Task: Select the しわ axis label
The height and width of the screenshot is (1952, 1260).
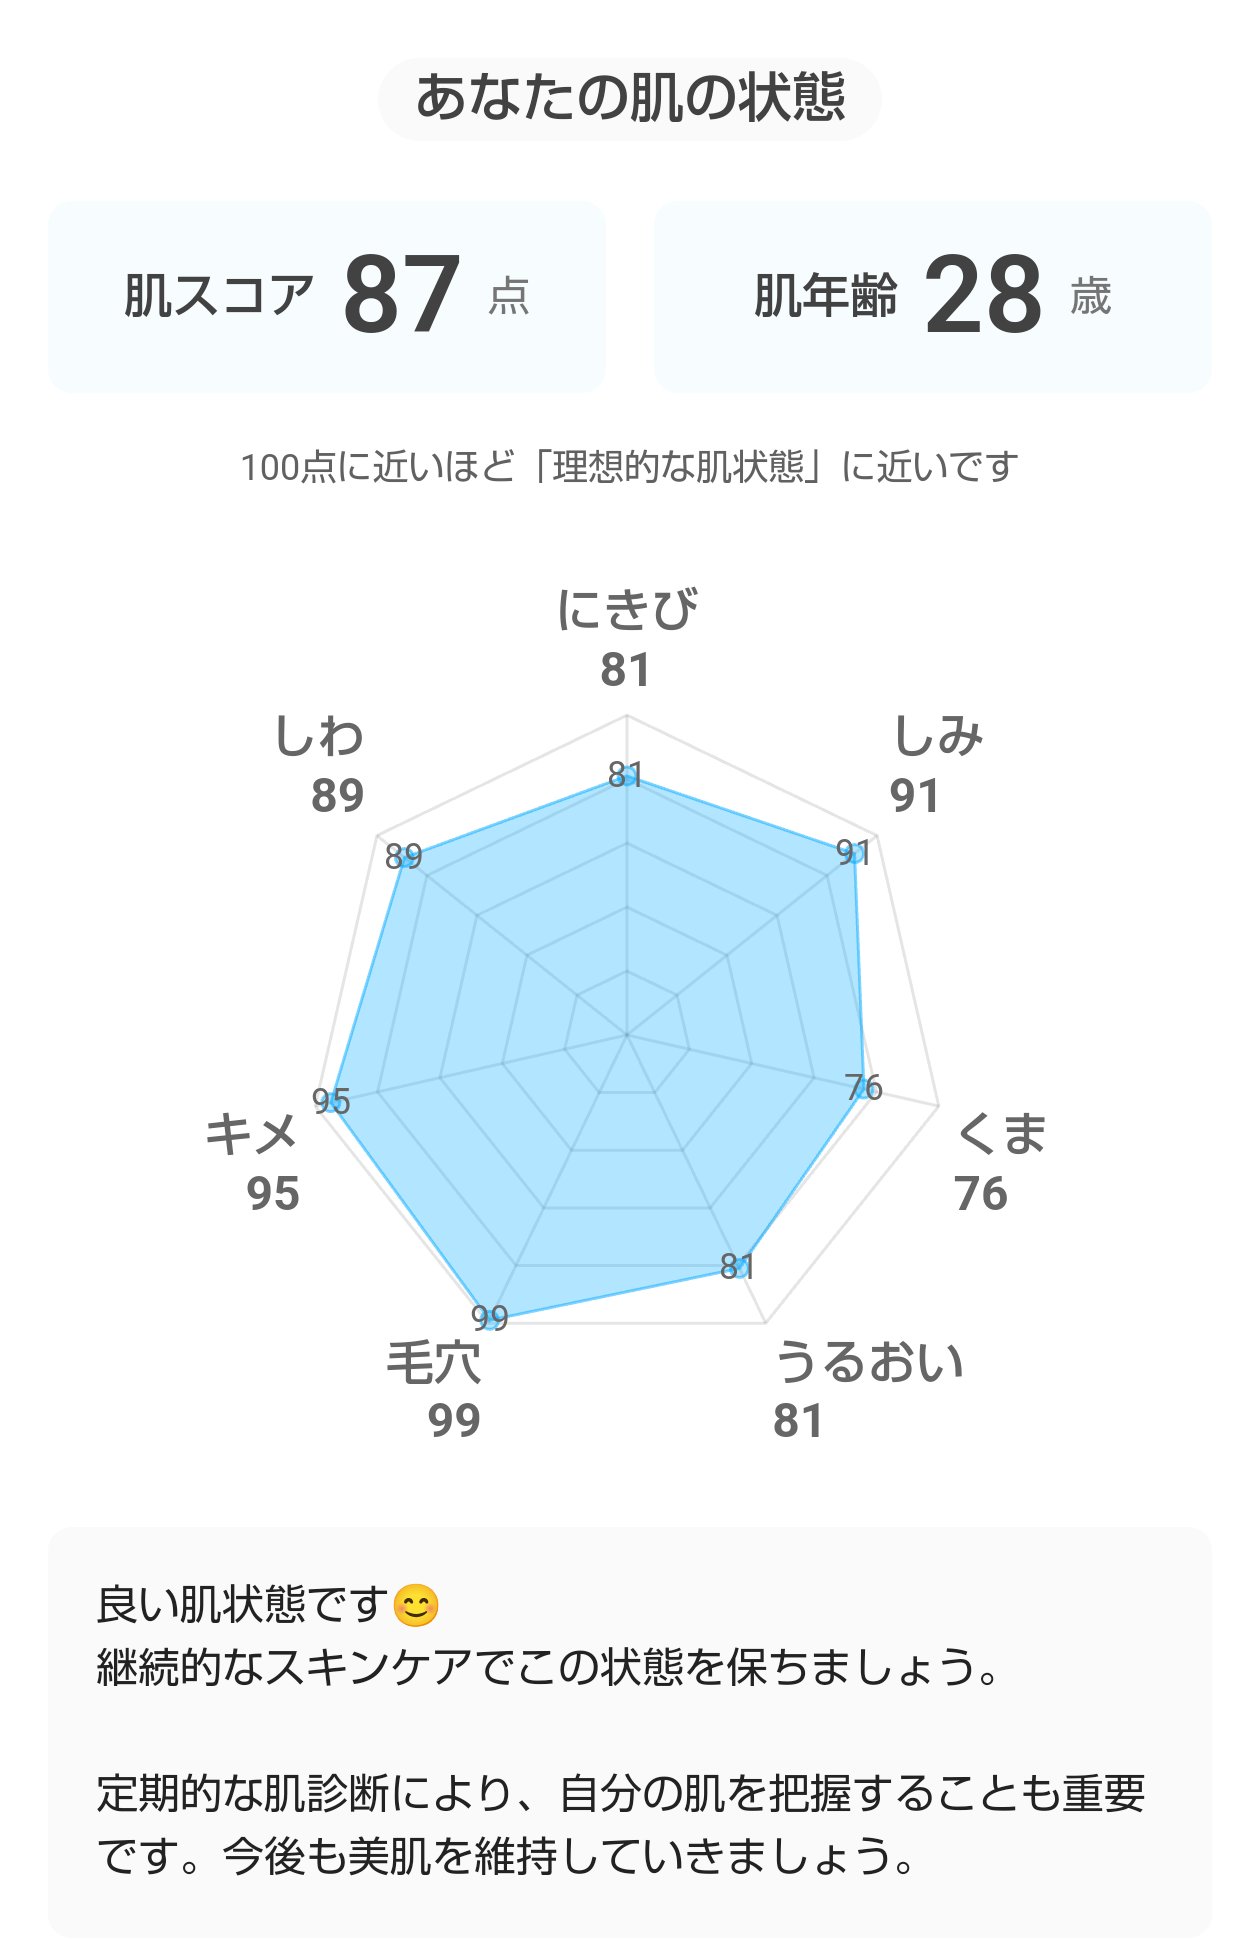Action: [319, 737]
